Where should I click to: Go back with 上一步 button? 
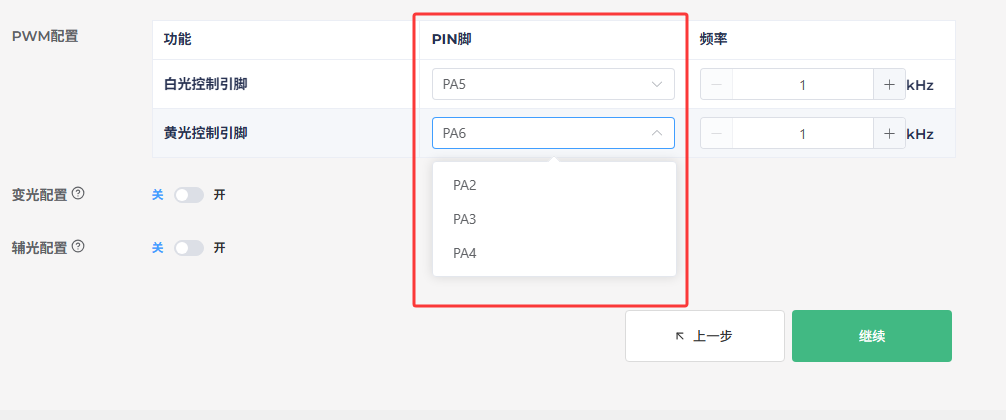705,336
